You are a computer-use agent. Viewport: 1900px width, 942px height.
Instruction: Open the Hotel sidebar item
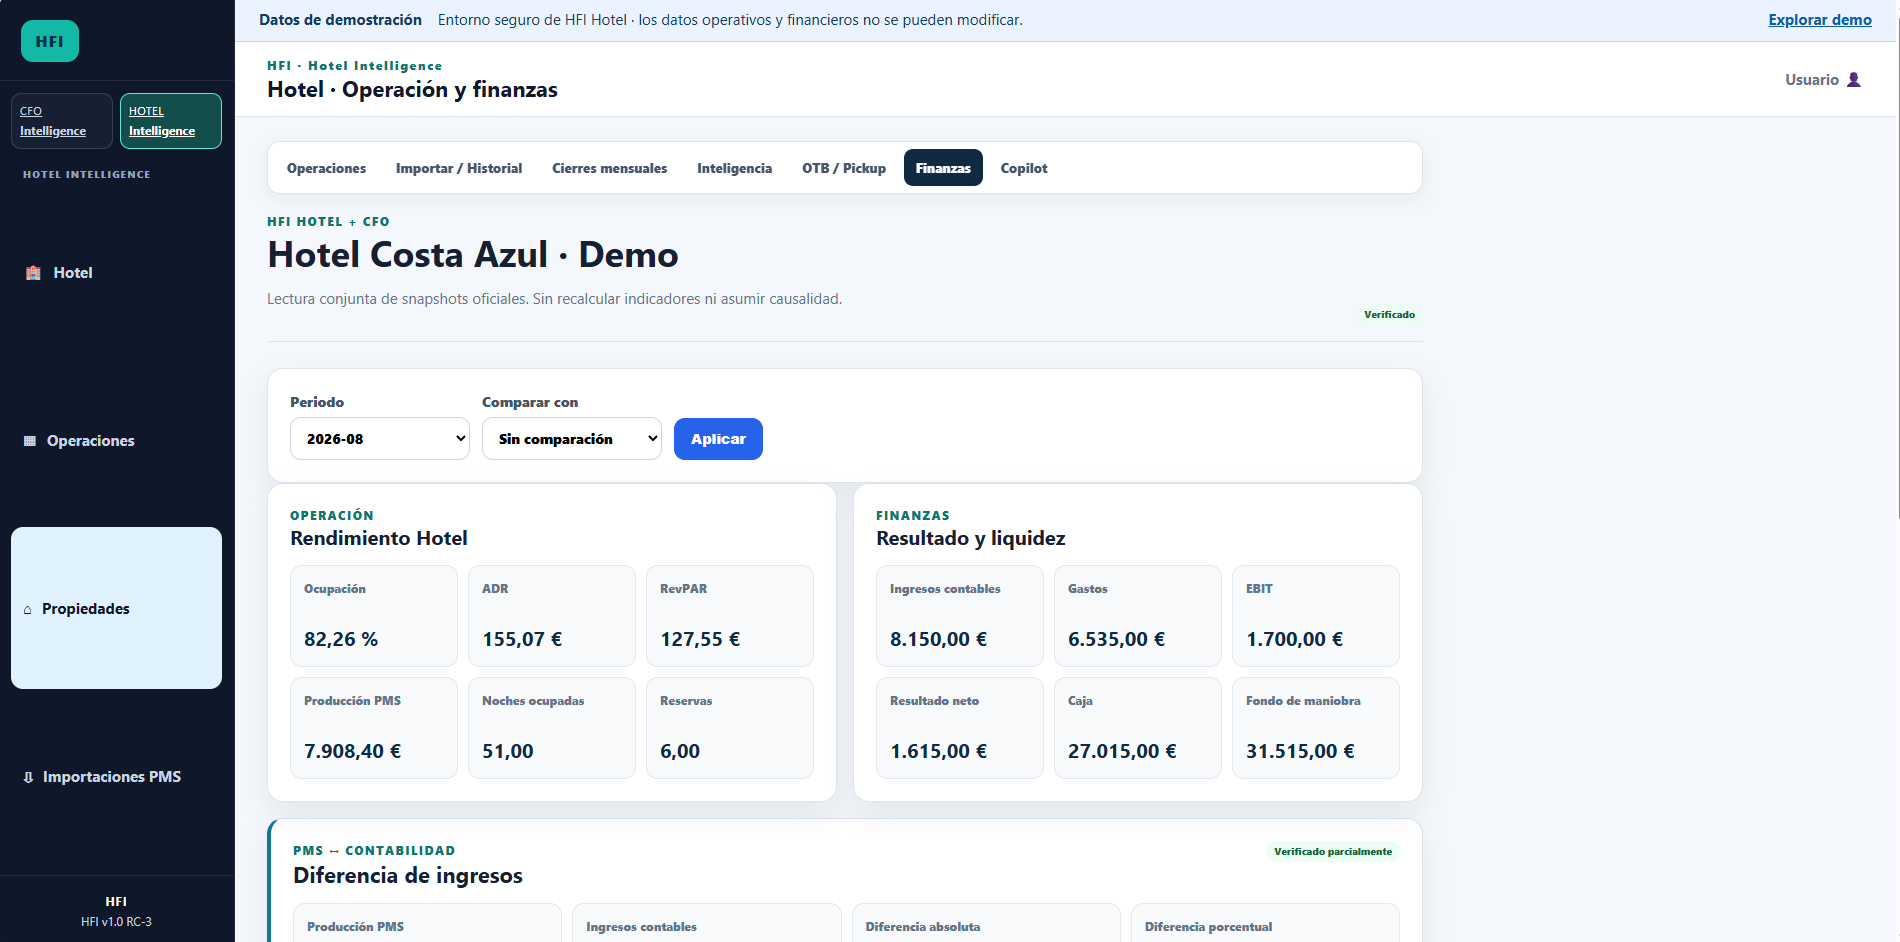click(x=116, y=273)
